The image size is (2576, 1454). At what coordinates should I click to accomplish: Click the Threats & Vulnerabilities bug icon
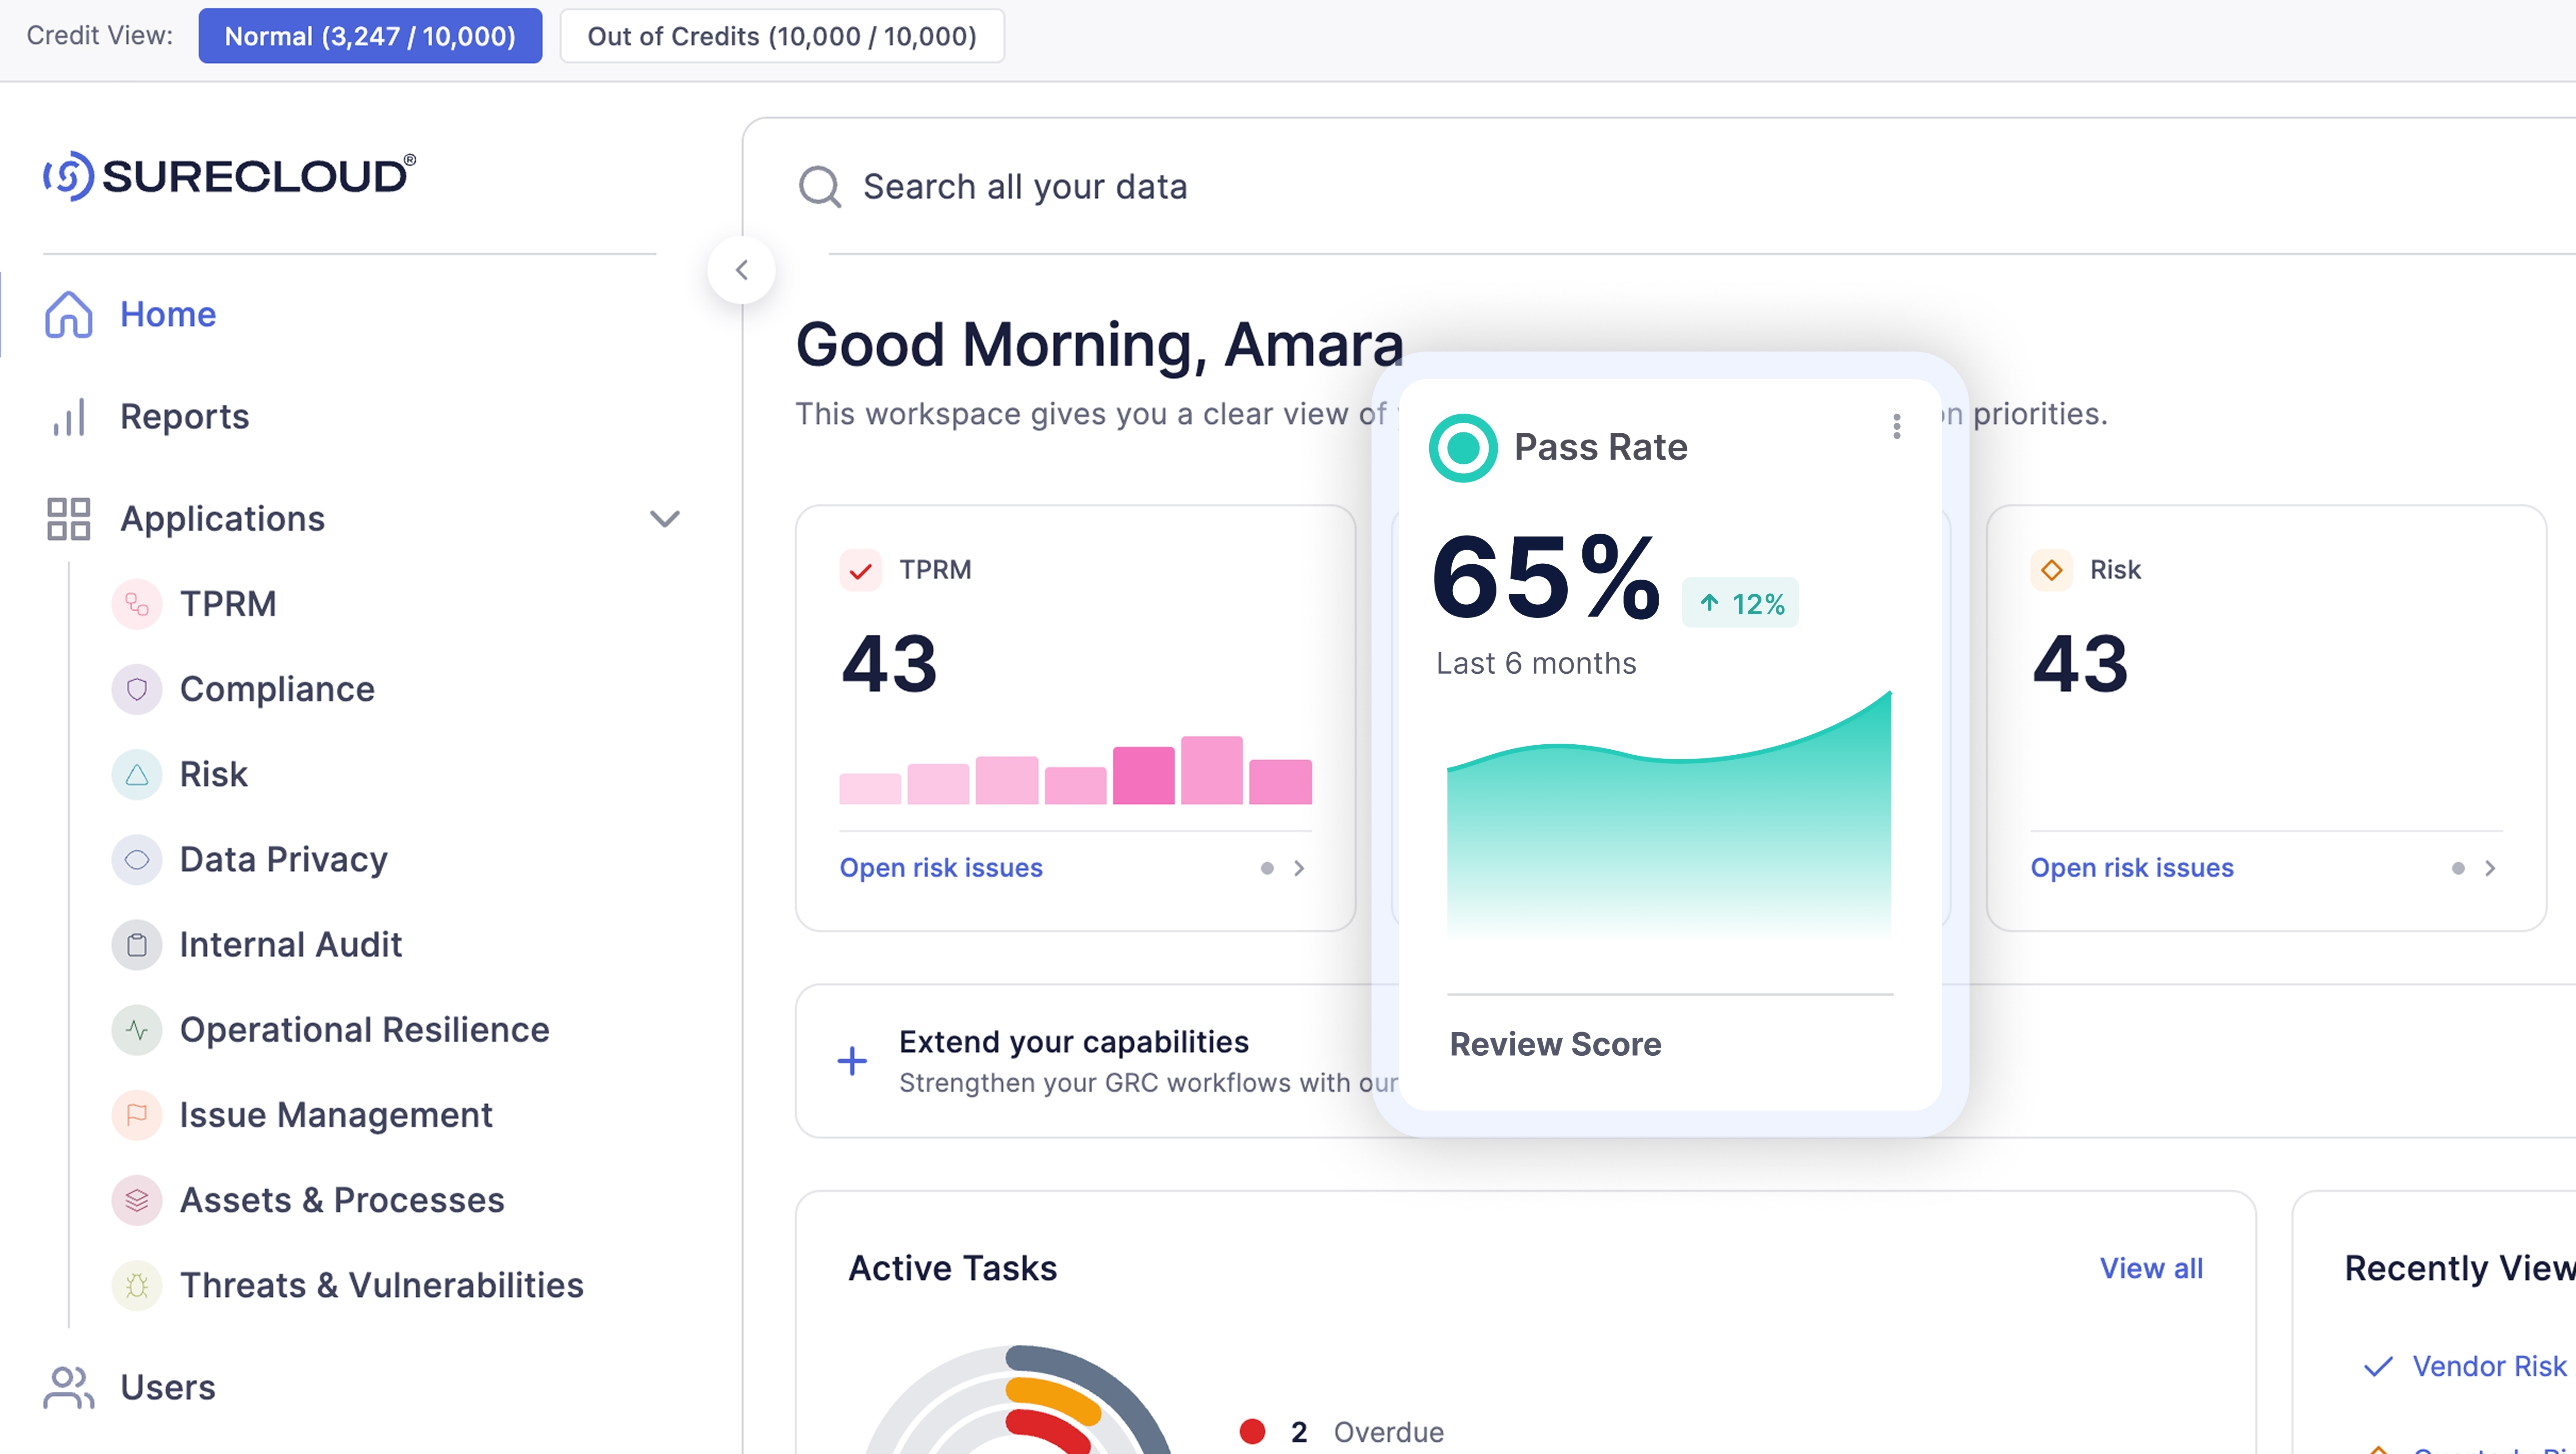pyautogui.click(x=137, y=1285)
